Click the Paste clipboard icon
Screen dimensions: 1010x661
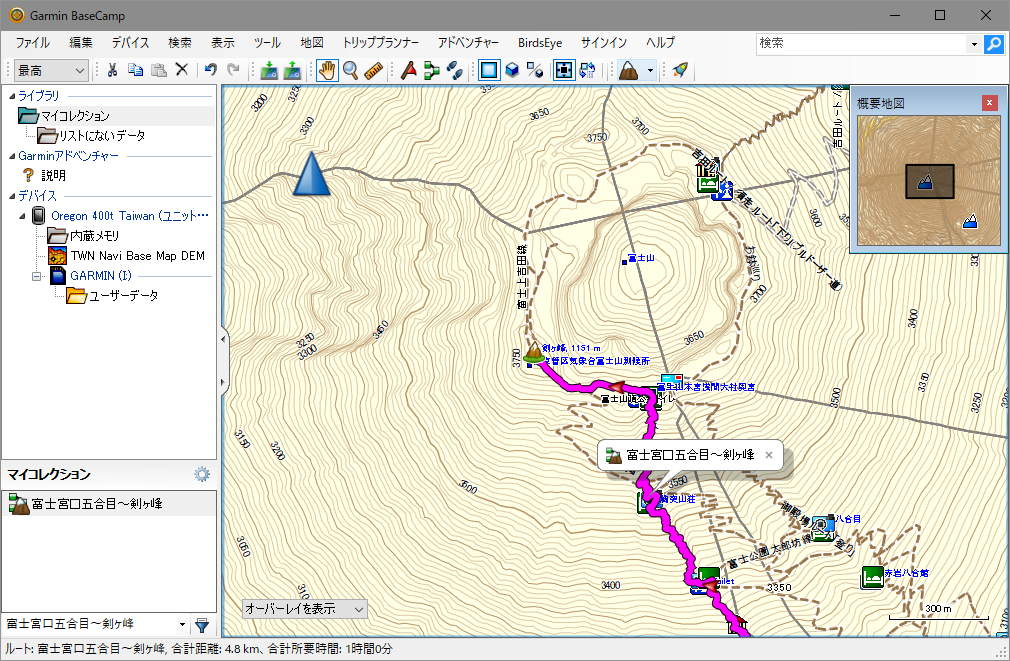click(158, 70)
